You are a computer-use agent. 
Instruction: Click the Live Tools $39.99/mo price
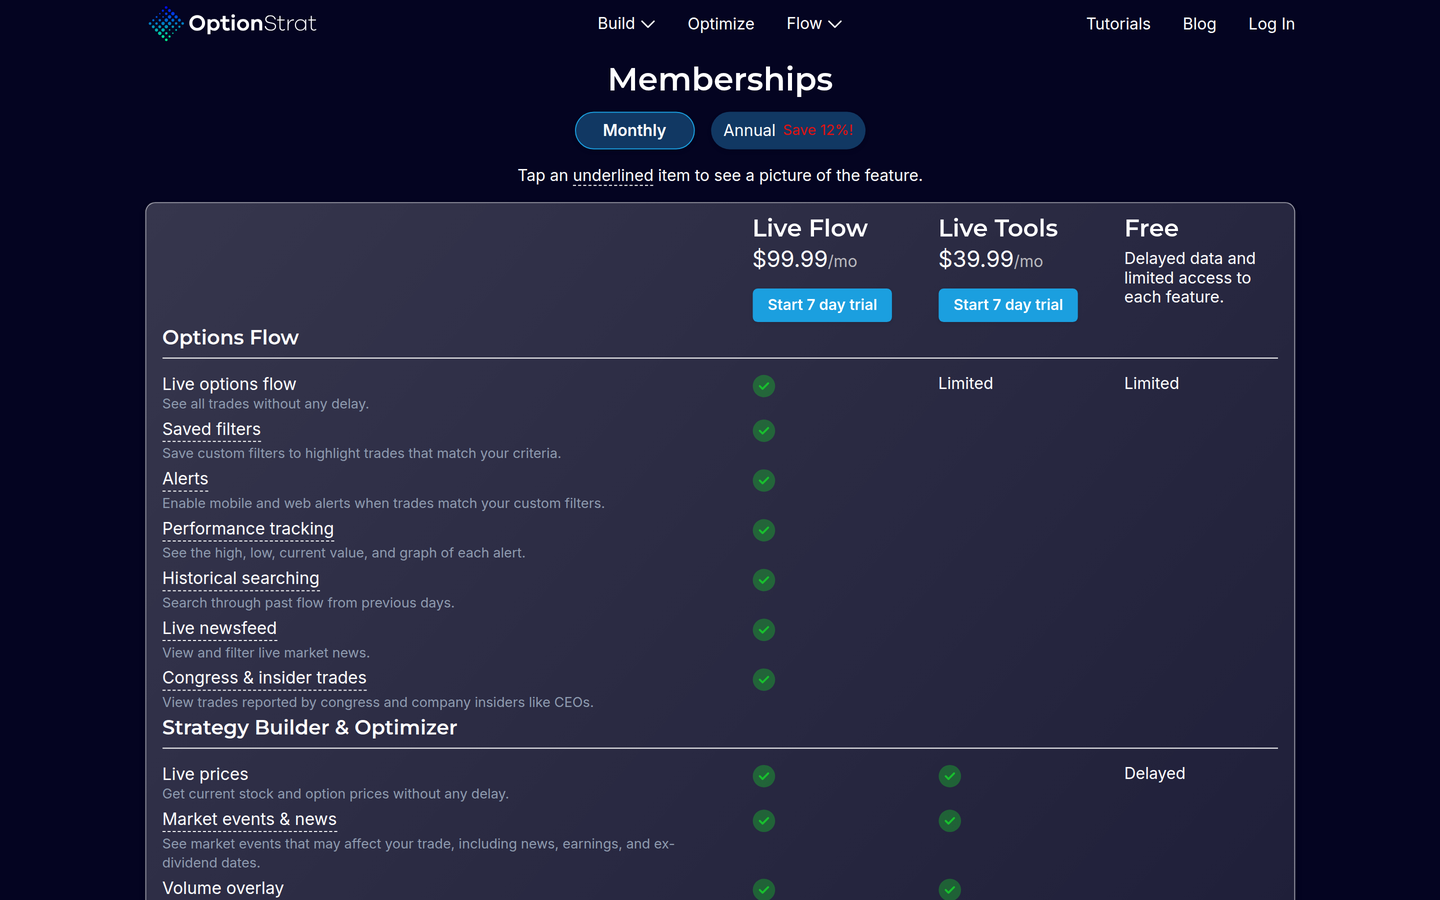click(x=991, y=260)
